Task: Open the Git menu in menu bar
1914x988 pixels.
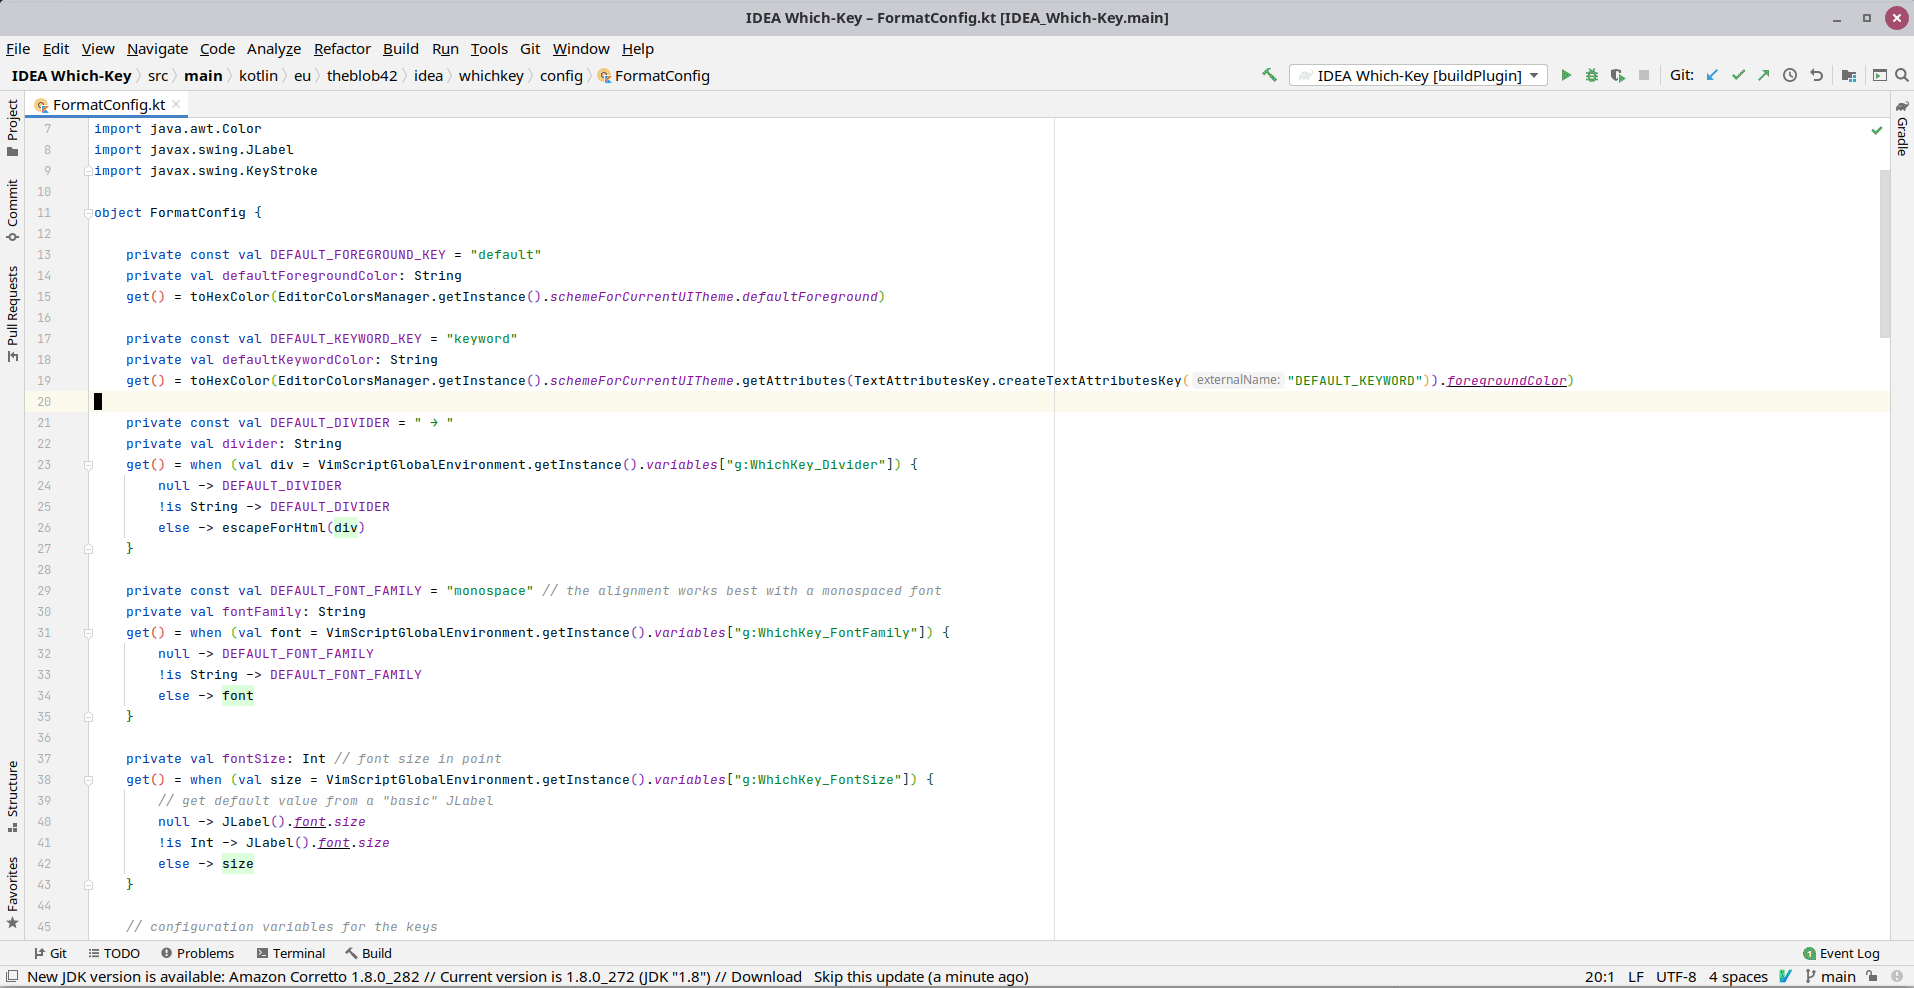Action: [530, 49]
